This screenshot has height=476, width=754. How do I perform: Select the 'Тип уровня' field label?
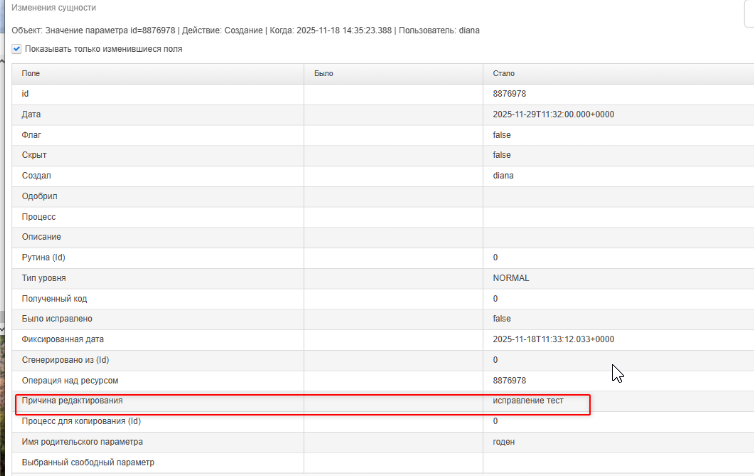coord(44,278)
